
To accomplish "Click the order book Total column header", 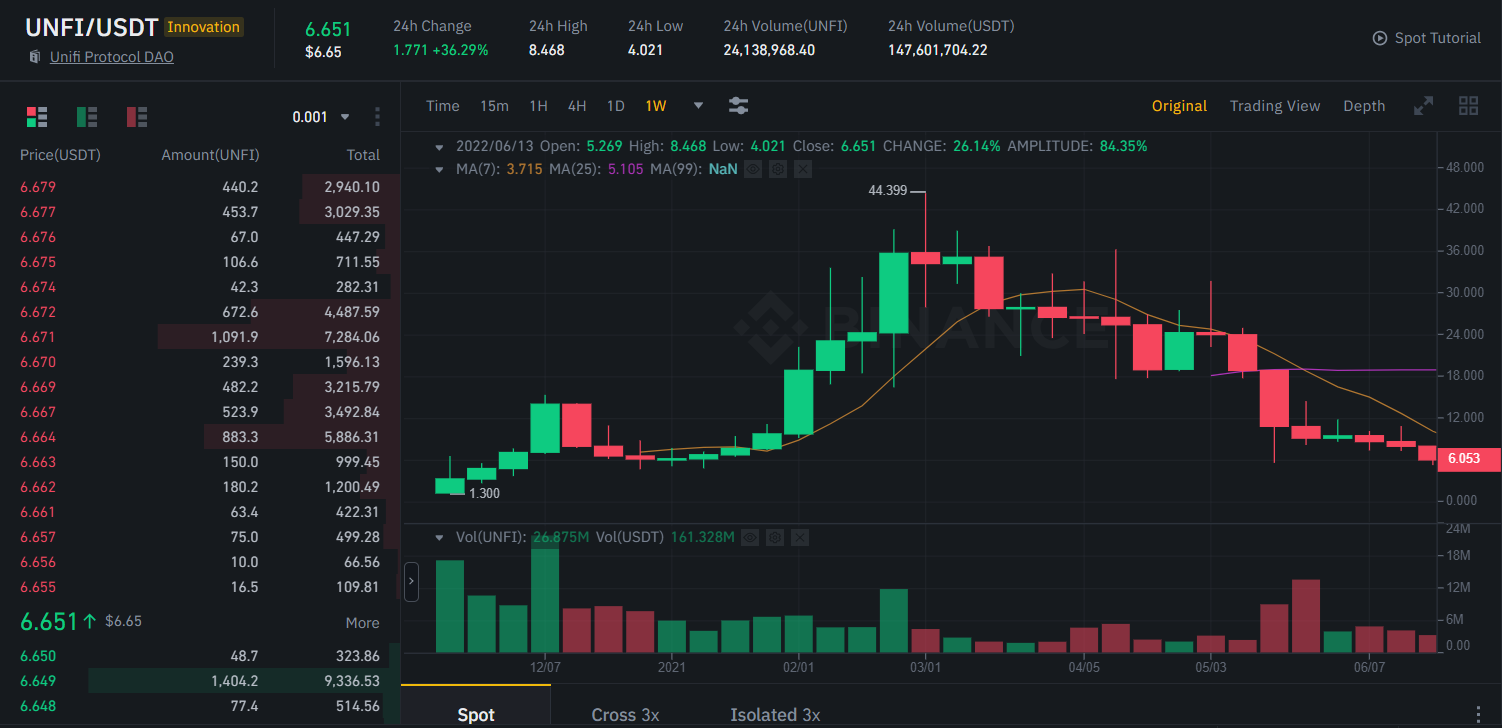I will pyautogui.click(x=363, y=155).
